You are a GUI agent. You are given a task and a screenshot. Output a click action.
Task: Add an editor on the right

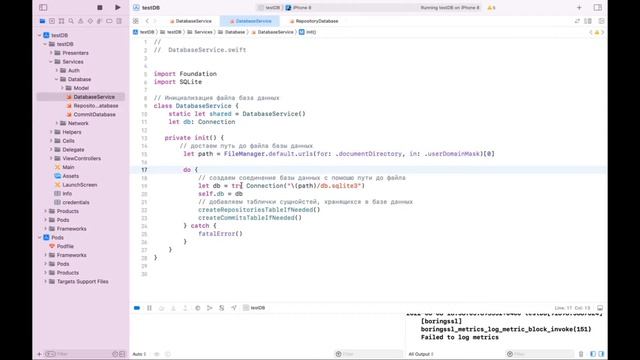pyautogui.click(x=601, y=21)
